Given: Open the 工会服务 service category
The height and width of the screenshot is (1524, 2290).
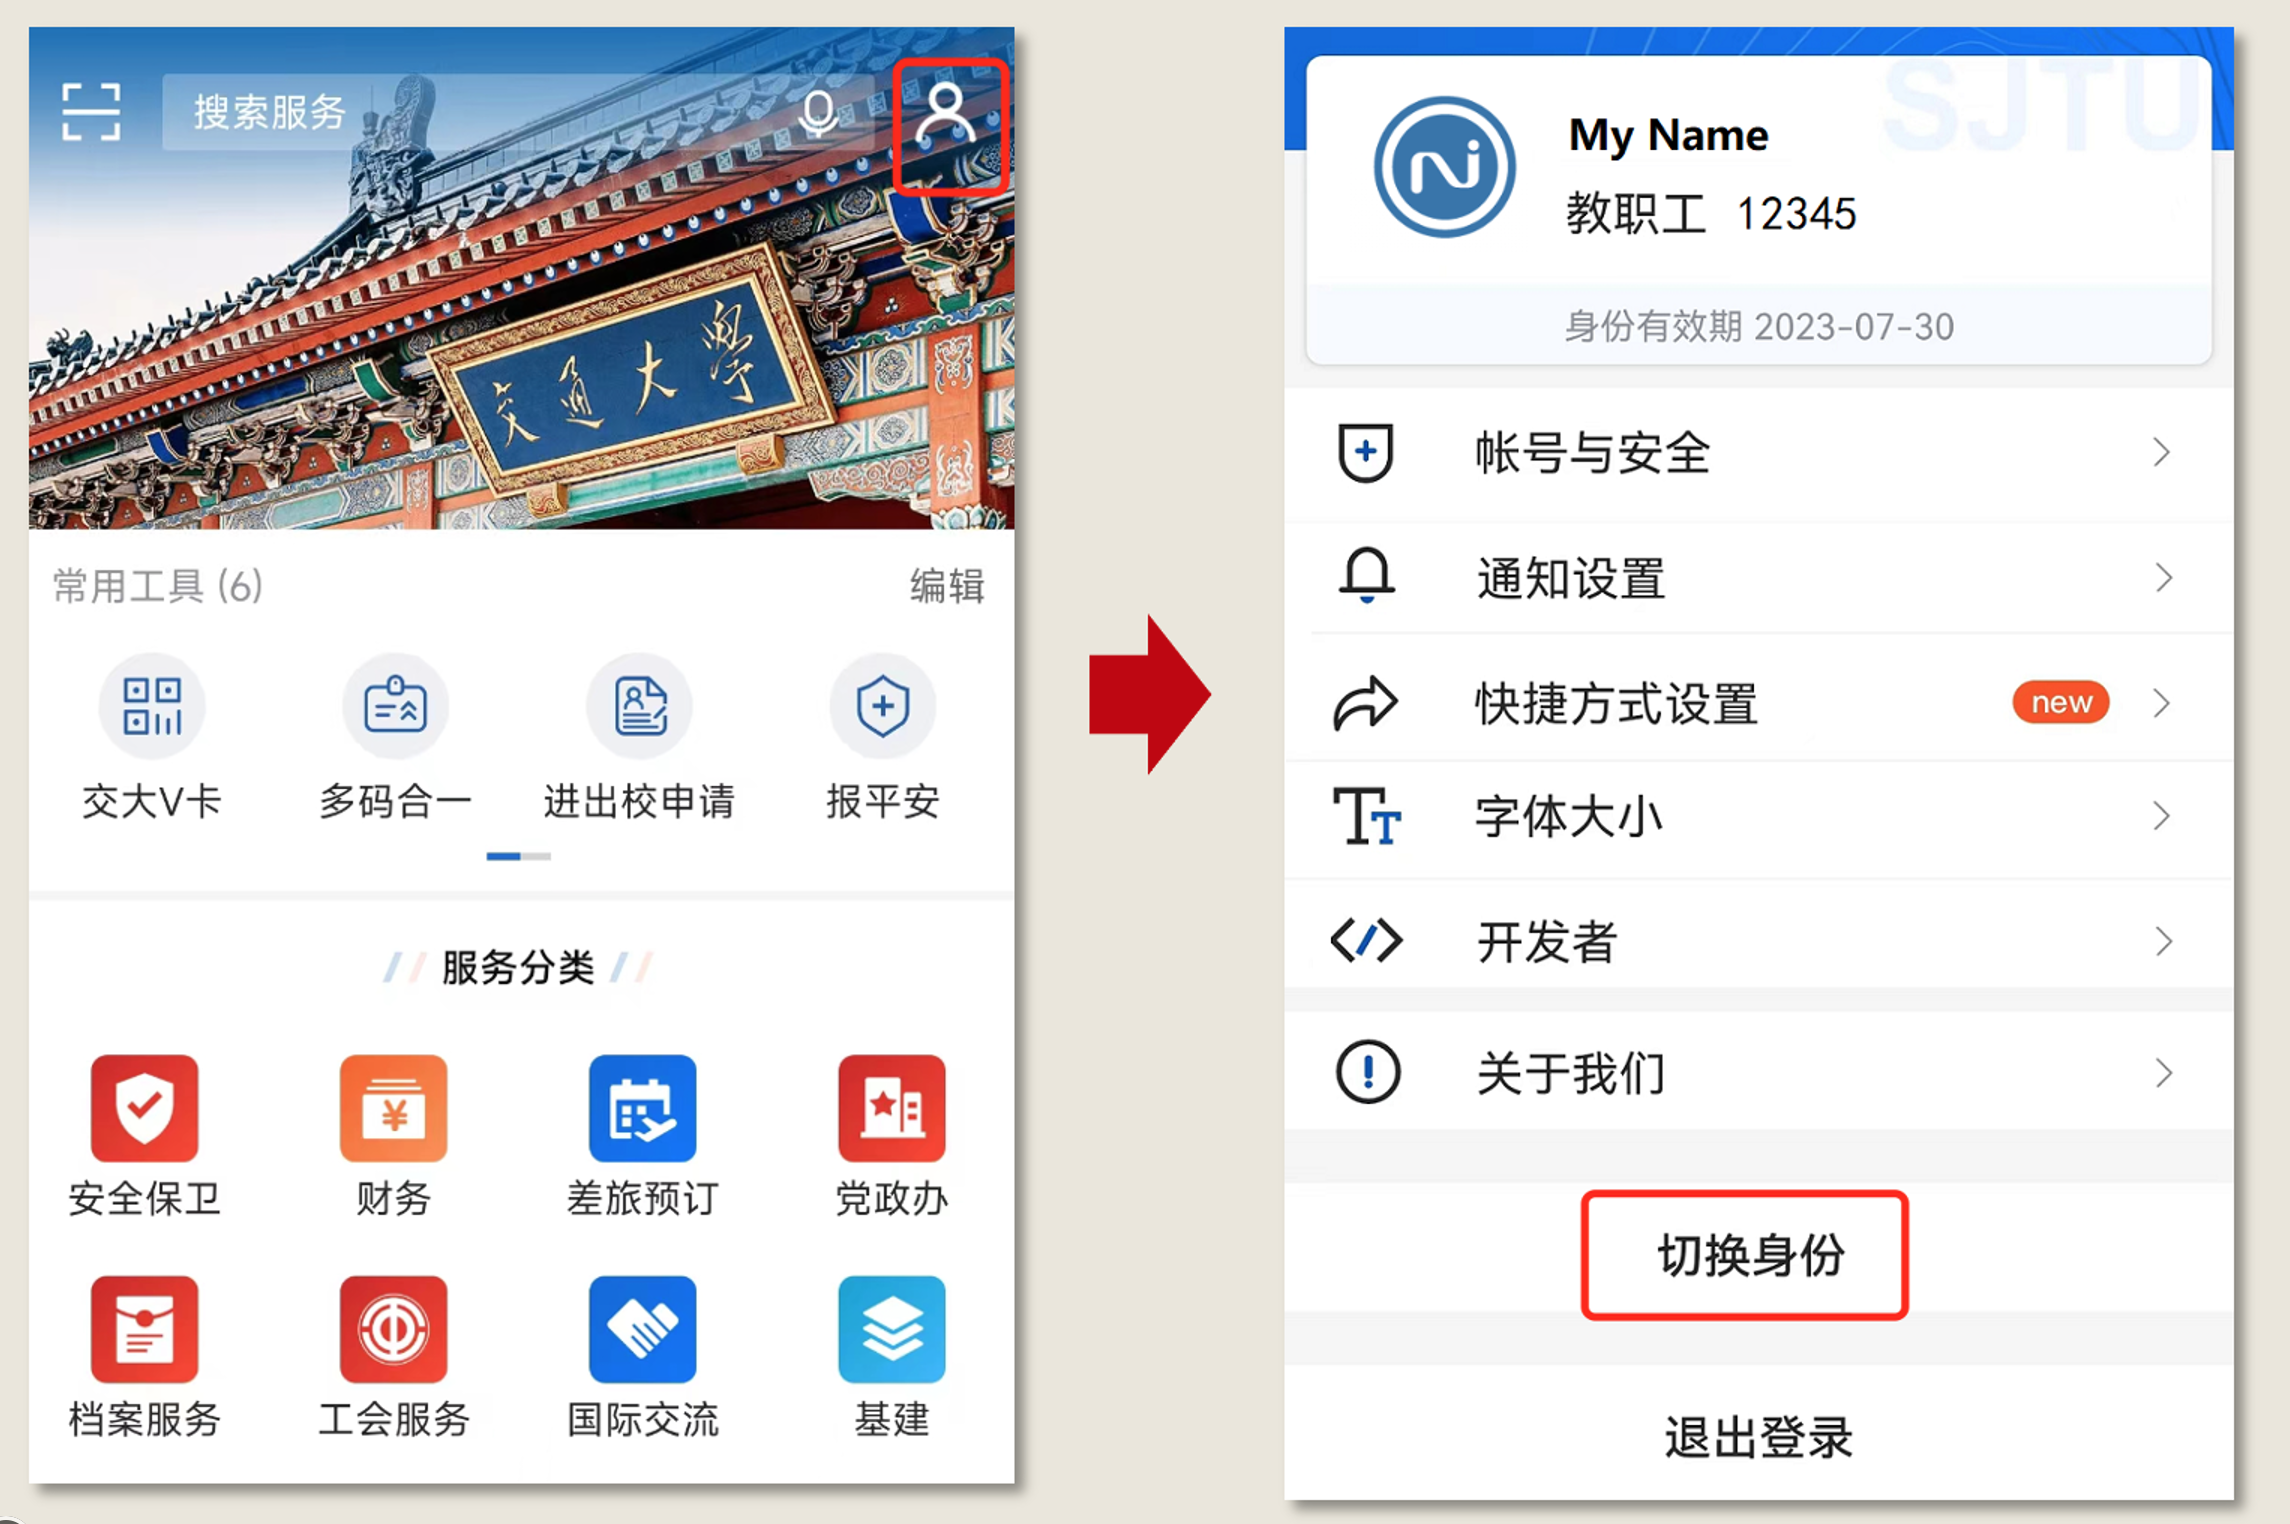Looking at the screenshot, I should [394, 1329].
